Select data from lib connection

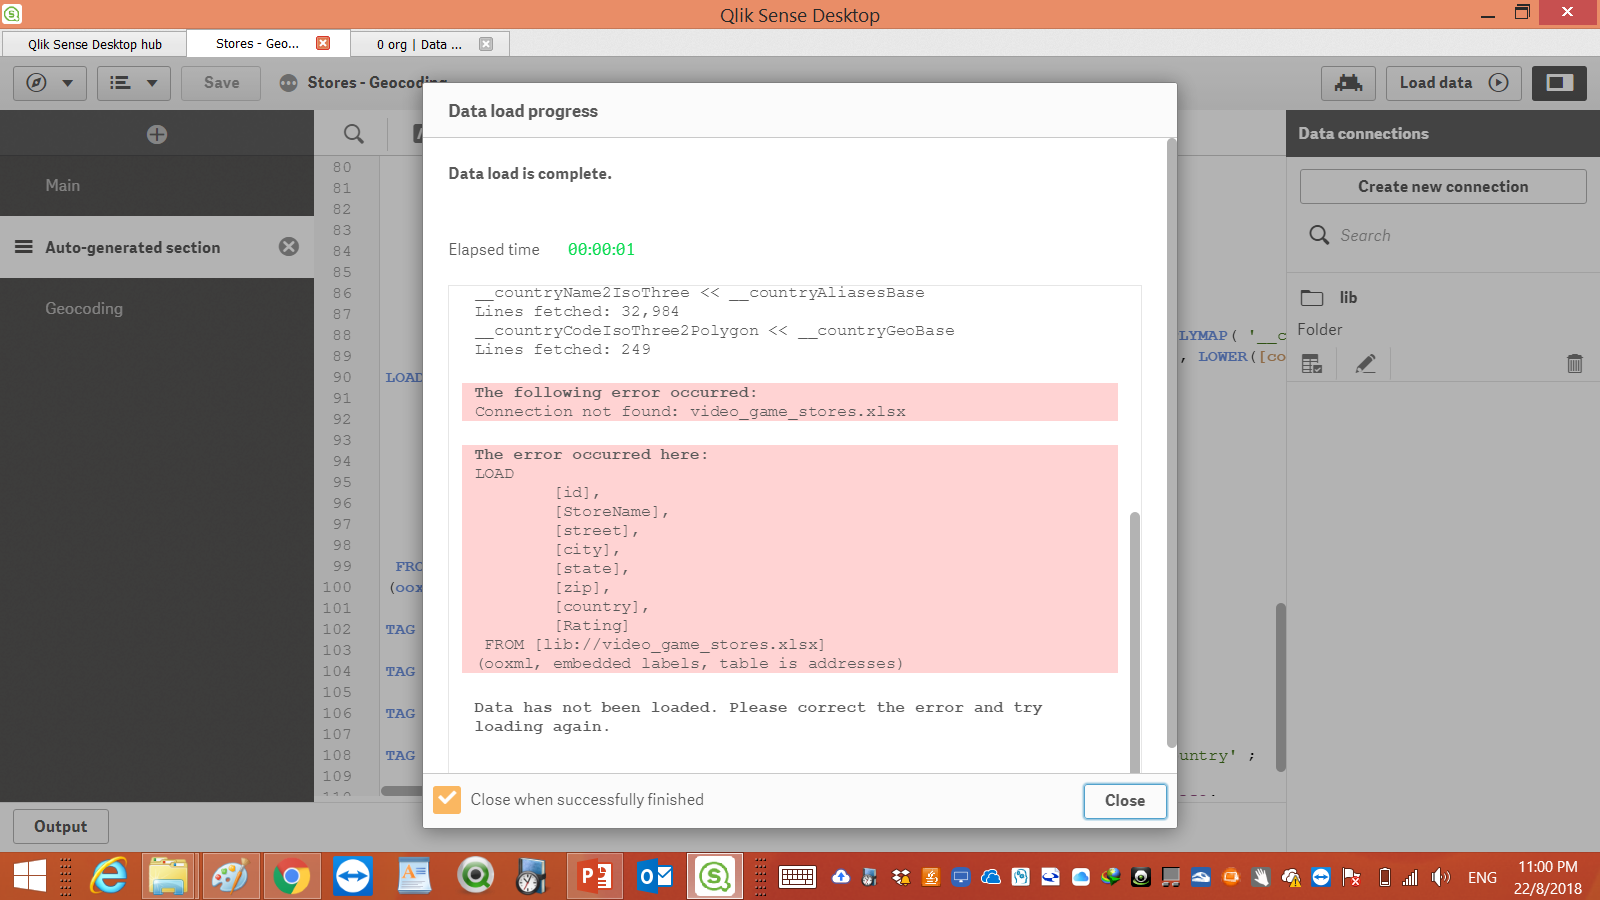tap(1312, 364)
